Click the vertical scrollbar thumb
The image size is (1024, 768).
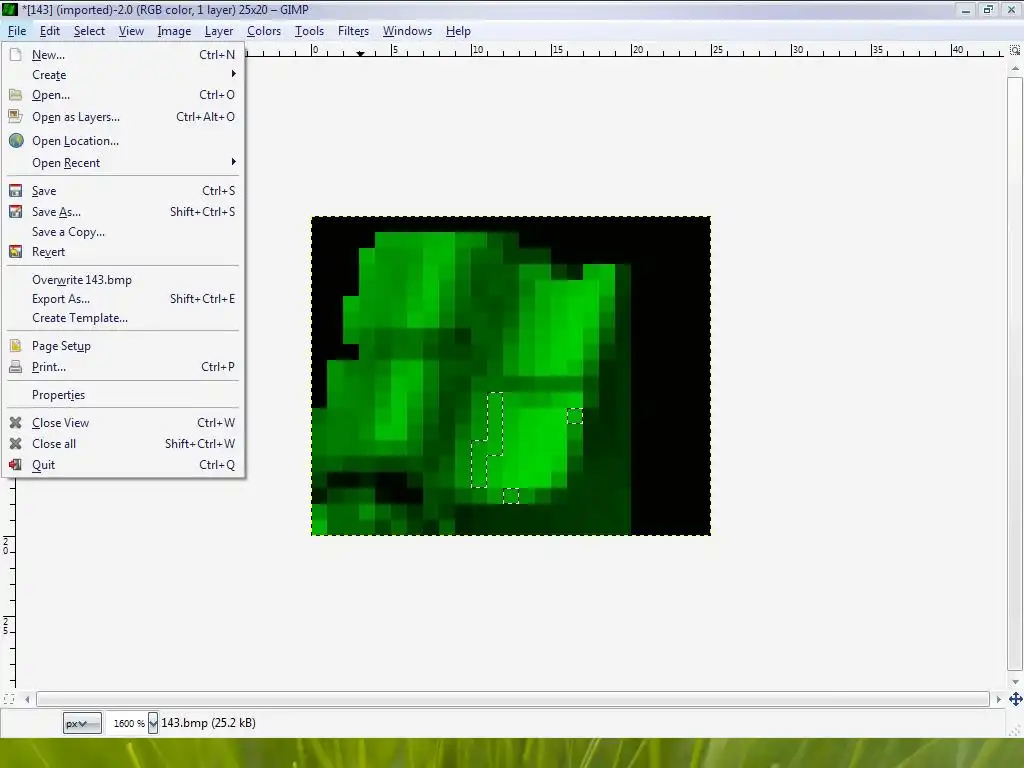(x=1014, y=372)
